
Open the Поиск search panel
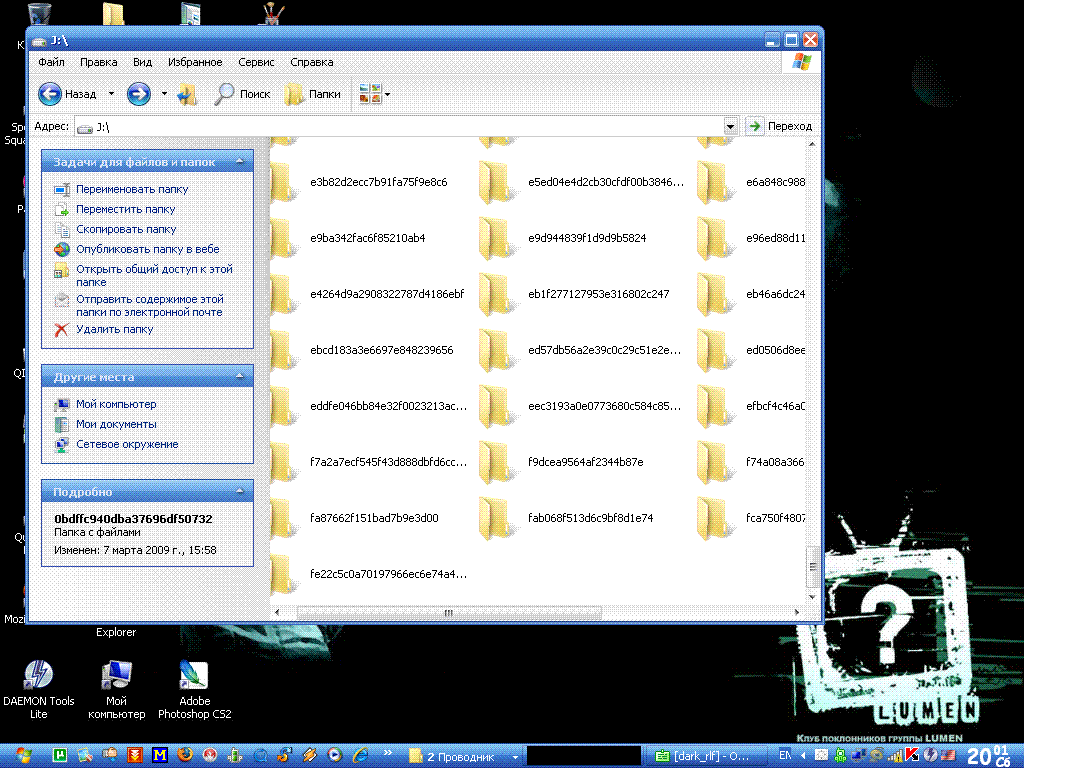point(242,94)
